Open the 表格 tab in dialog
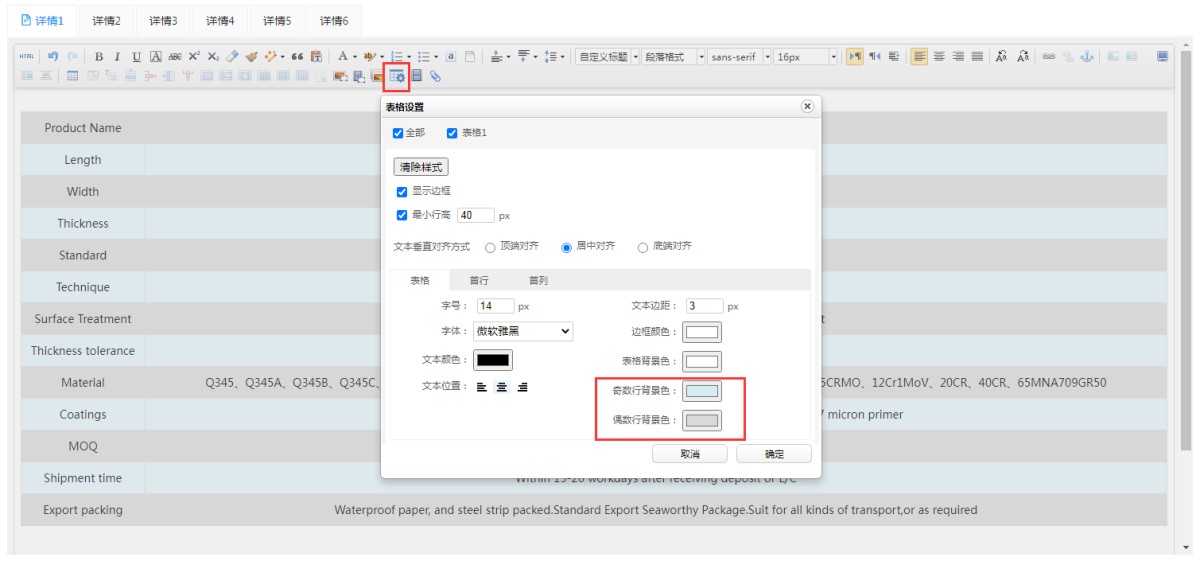 pos(420,281)
